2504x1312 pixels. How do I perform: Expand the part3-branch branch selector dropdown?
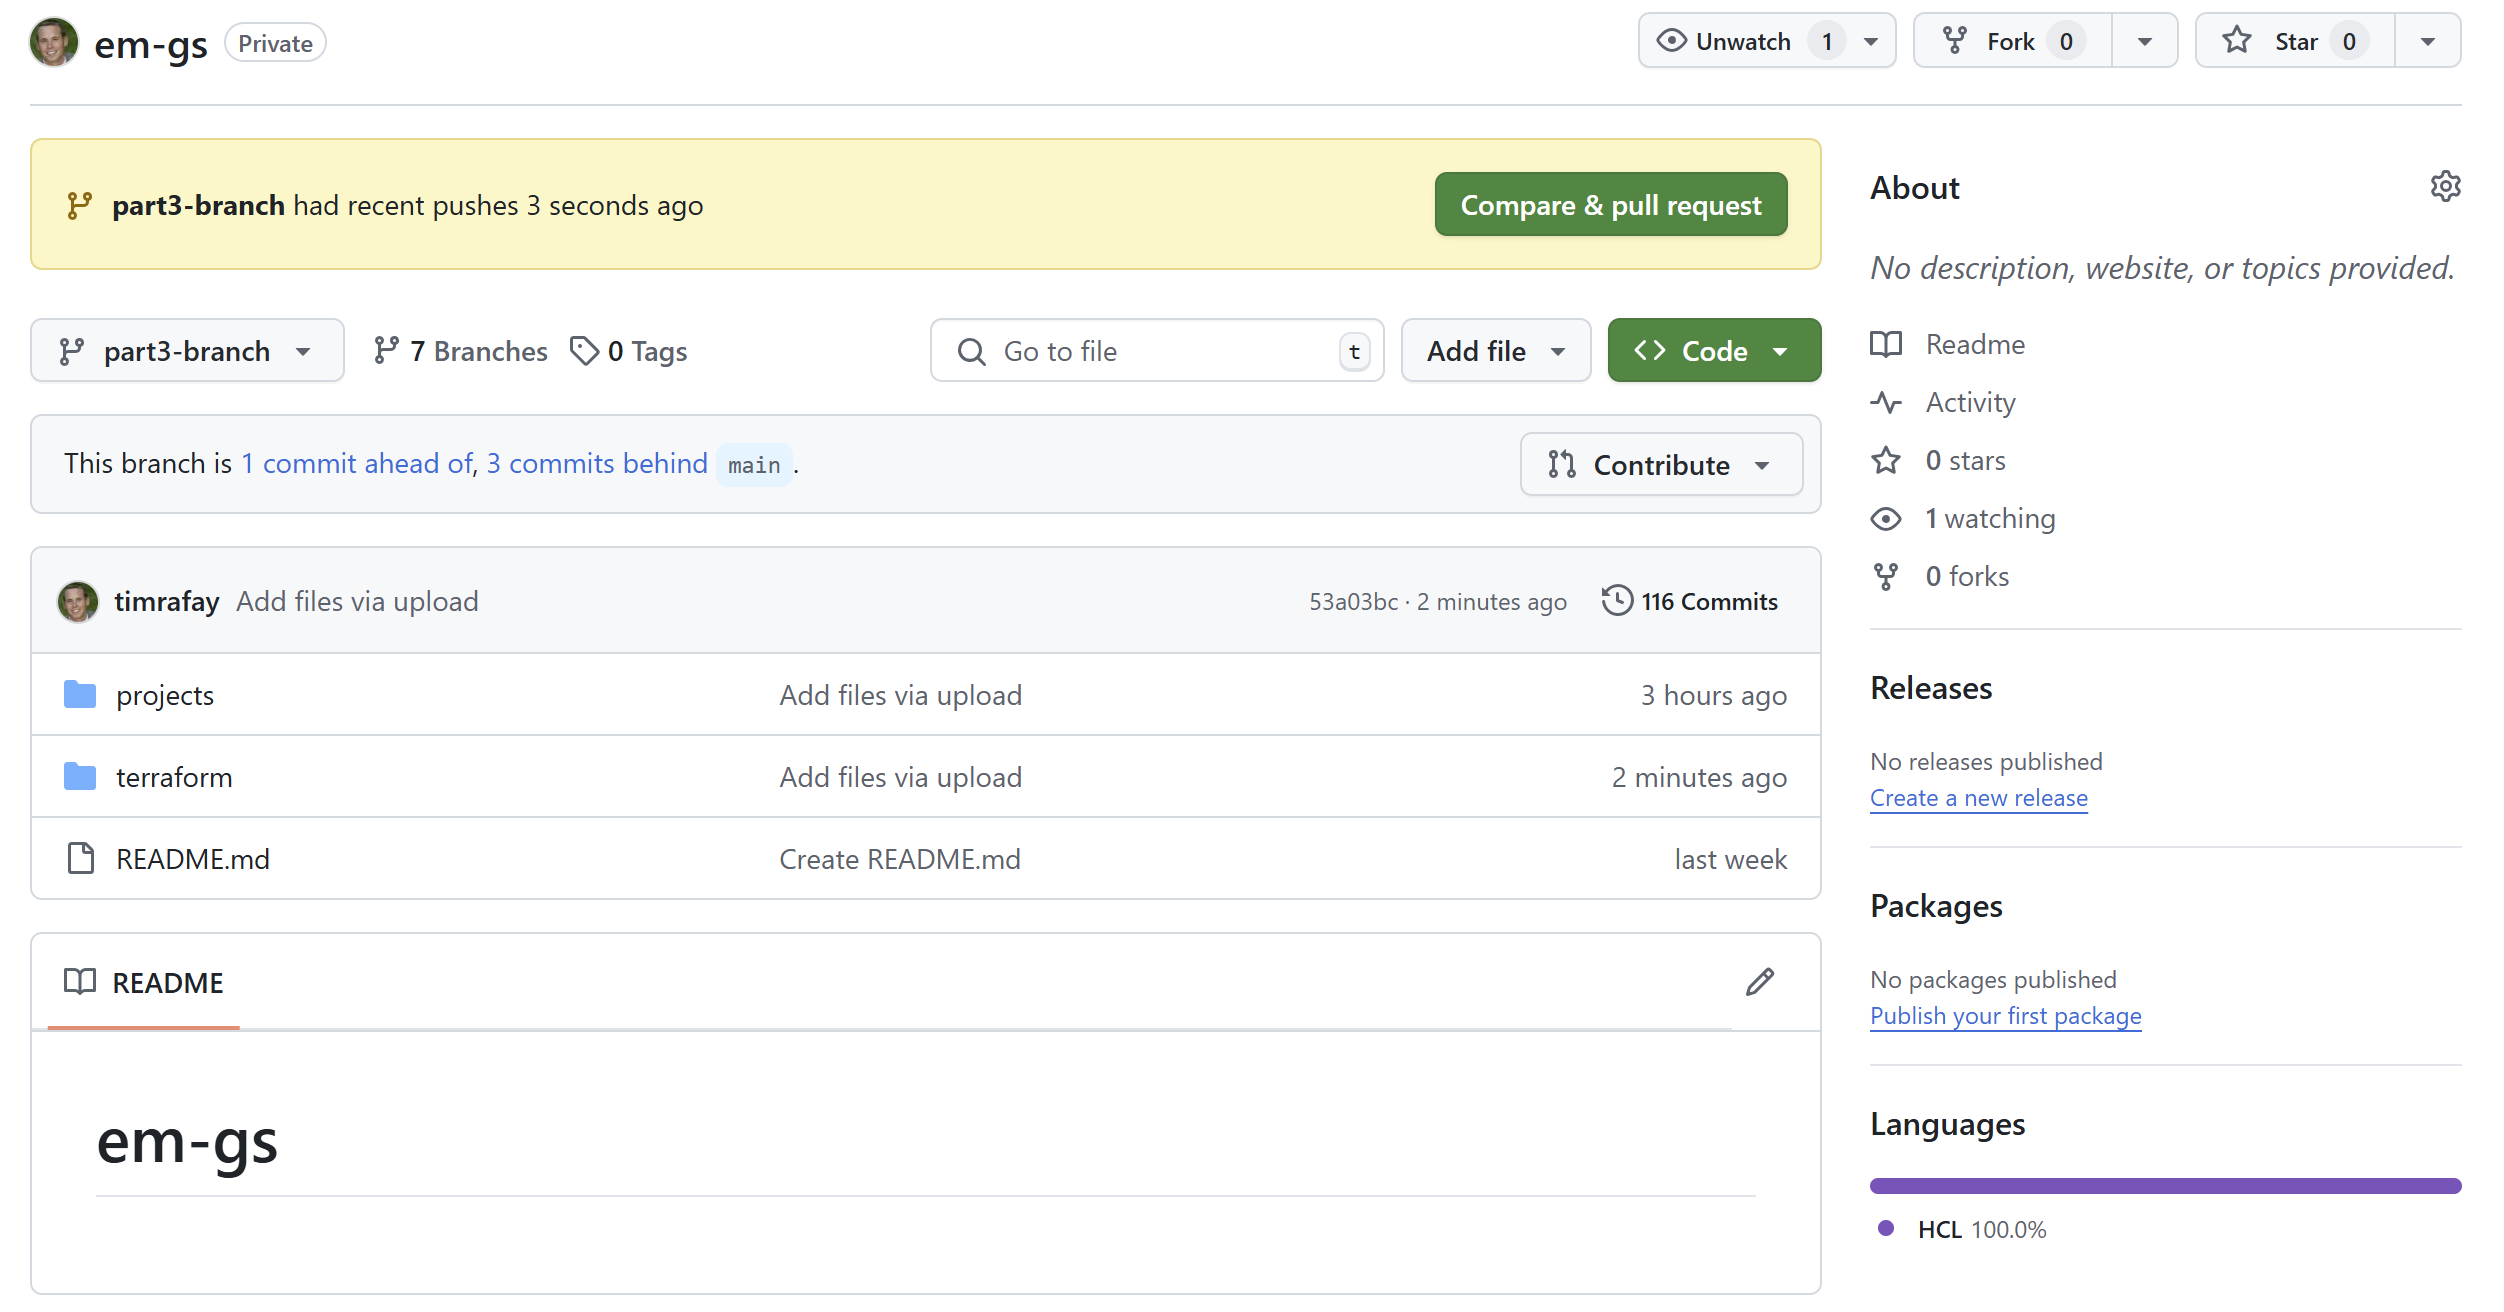coord(187,351)
